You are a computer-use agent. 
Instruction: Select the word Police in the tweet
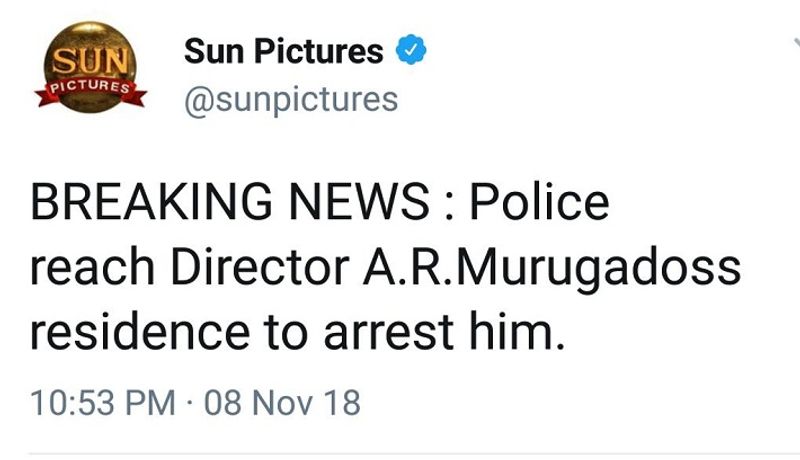tap(539, 203)
